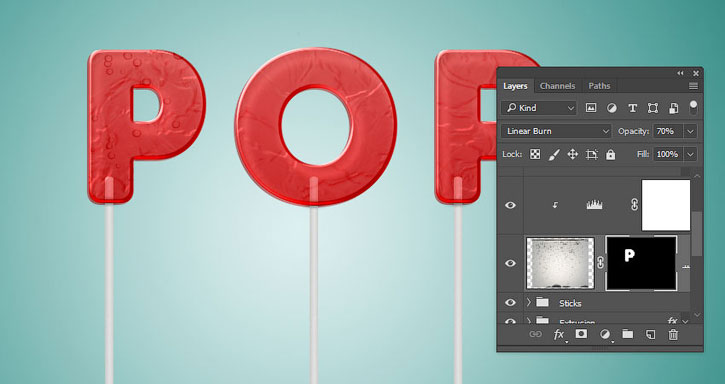The height and width of the screenshot is (384, 725).
Task: Hide the Sticks group
Action: [x=510, y=303]
